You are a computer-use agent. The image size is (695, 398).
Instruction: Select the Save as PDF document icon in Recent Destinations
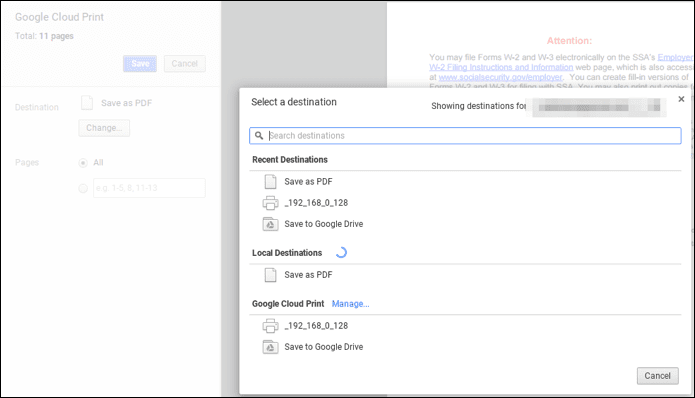coord(270,182)
